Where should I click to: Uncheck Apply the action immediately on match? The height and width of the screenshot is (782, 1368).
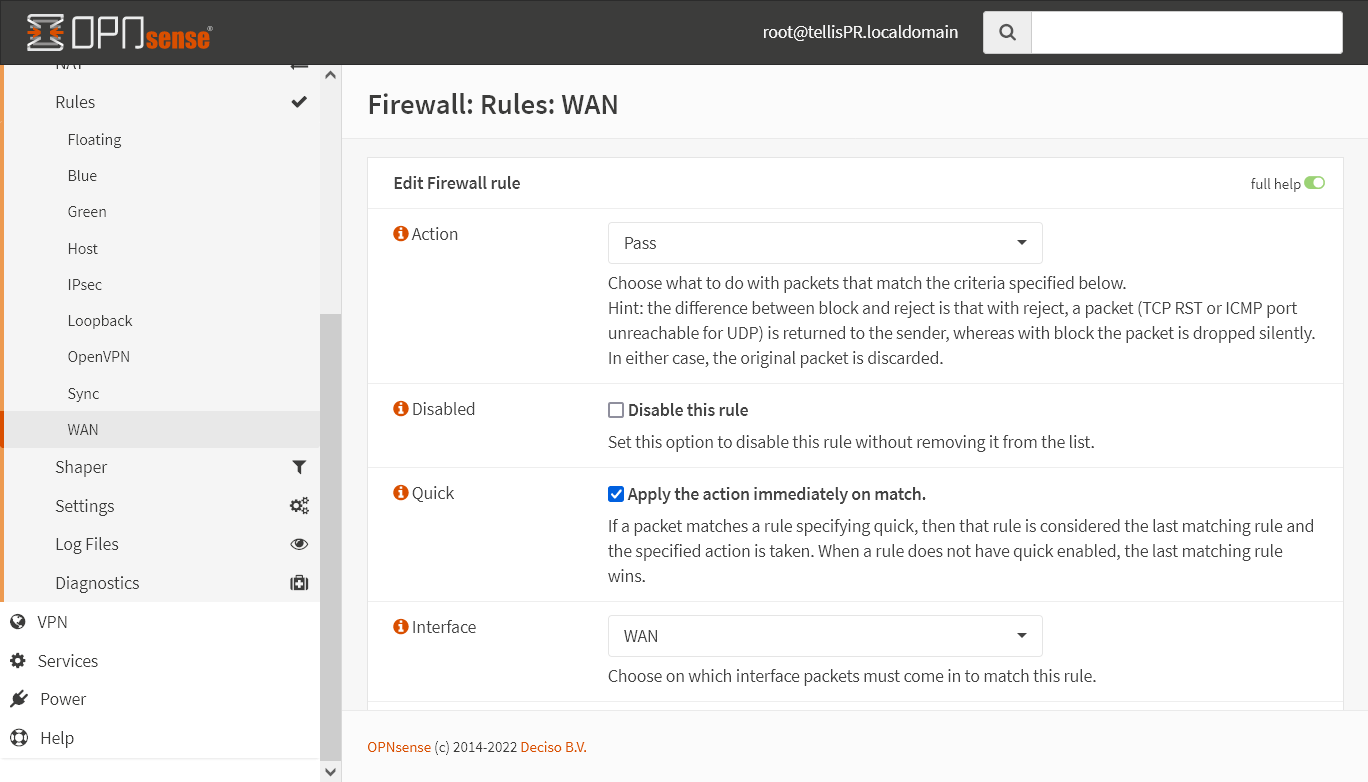click(616, 494)
